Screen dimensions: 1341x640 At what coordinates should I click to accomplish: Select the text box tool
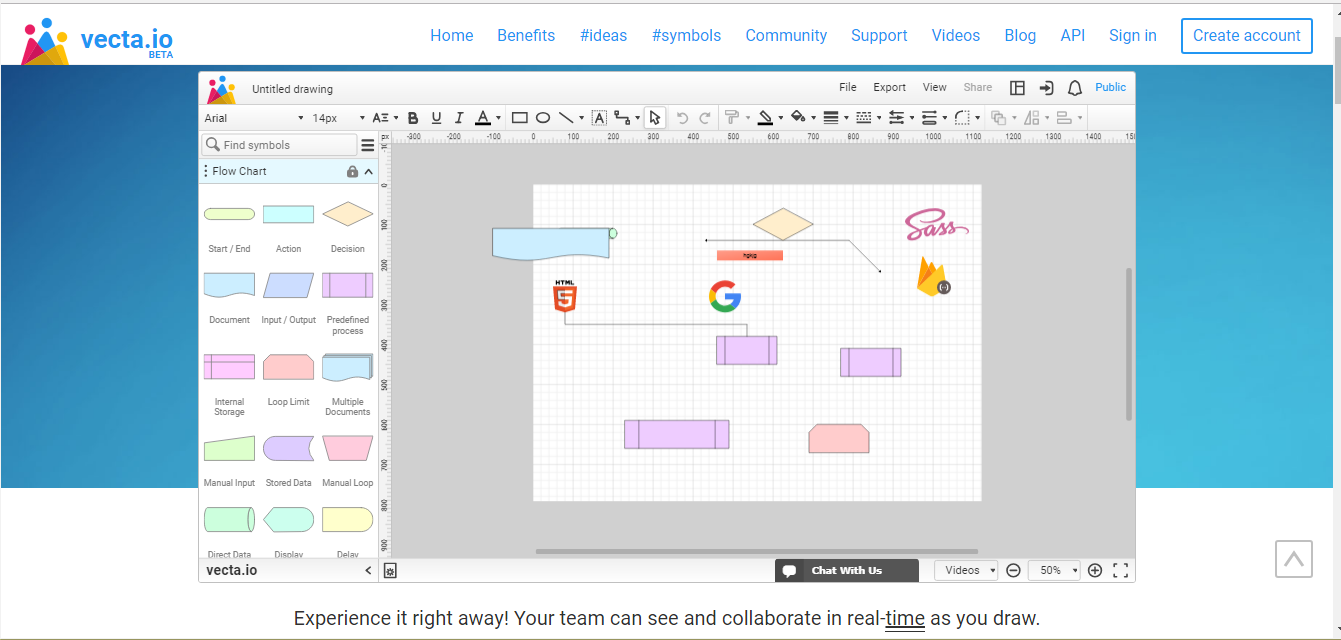pos(599,118)
